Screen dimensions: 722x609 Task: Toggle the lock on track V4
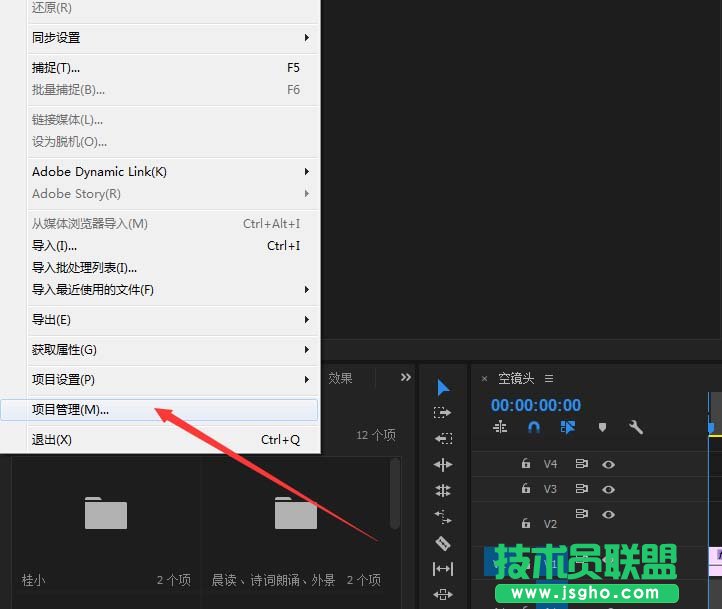(526, 463)
